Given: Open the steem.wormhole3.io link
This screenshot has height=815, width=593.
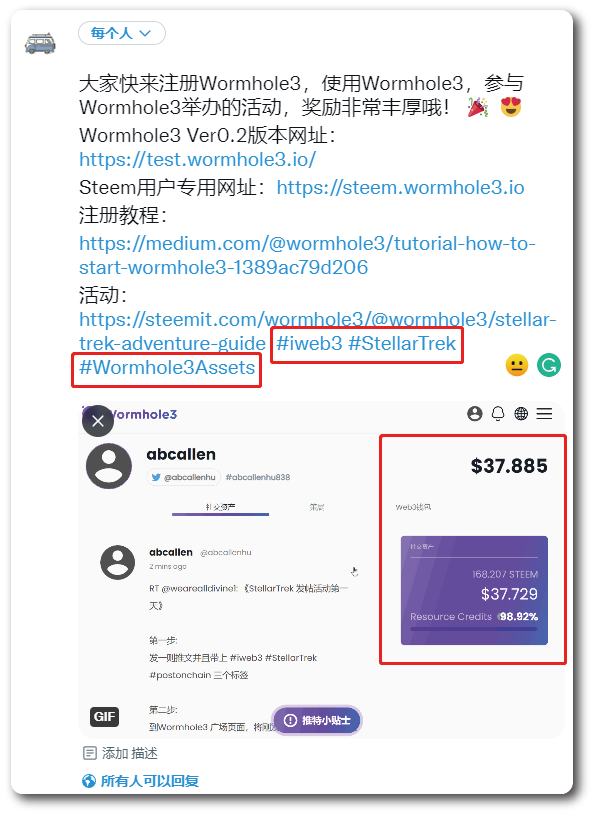Looking at the screenshot, I should pos(400,188).
